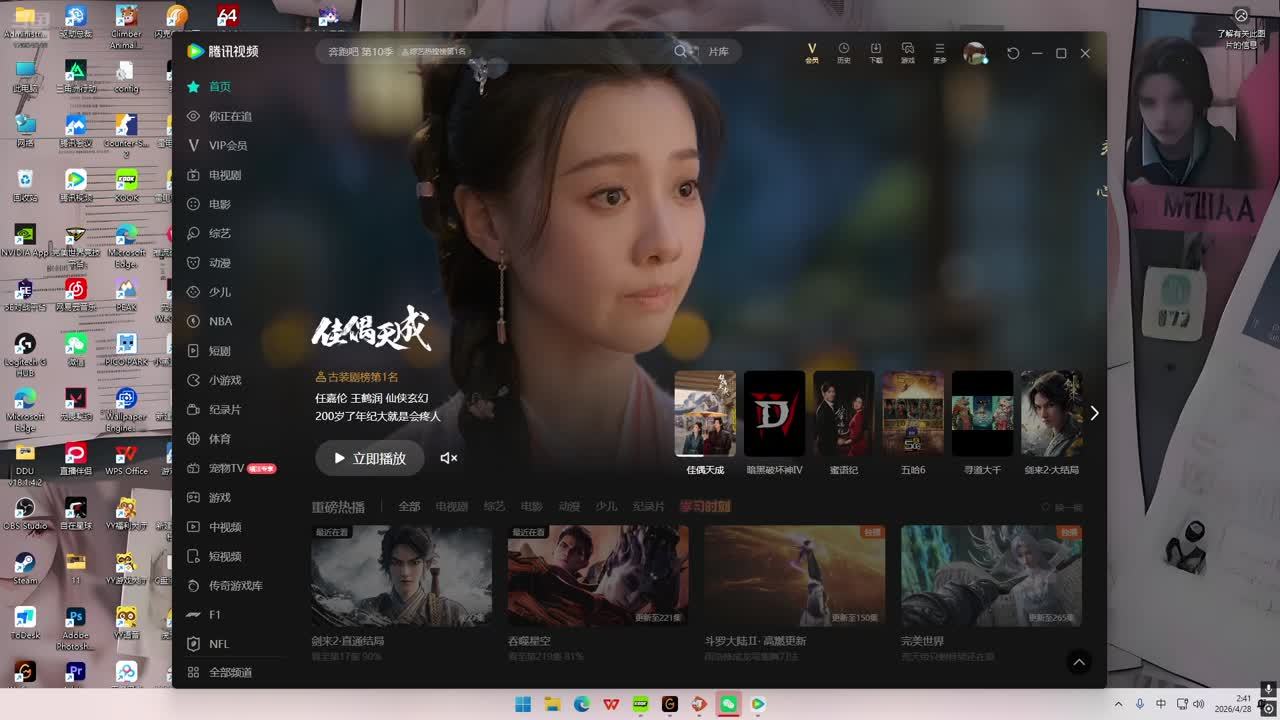Toggle the 换一换 refresh recommendations

tap(1061, 507)
